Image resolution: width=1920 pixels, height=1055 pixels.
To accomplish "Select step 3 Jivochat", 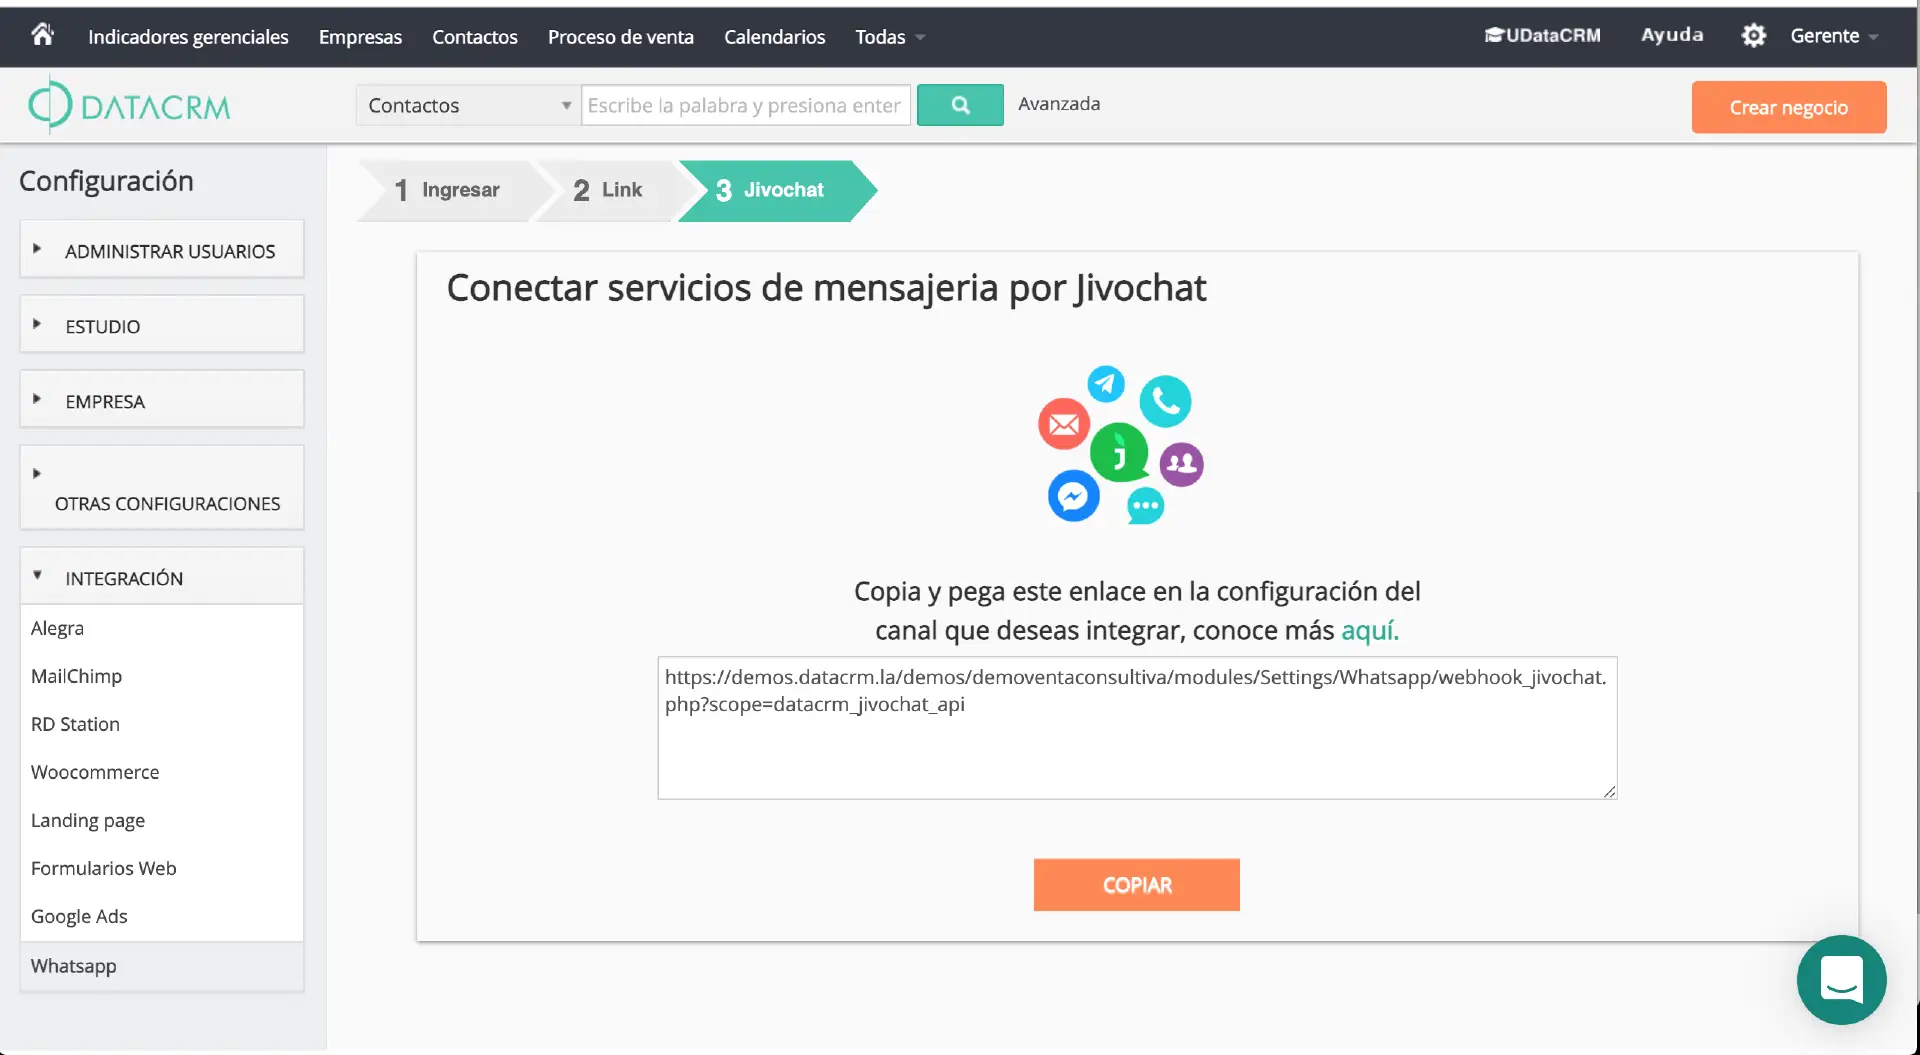I will pos(776,190).
